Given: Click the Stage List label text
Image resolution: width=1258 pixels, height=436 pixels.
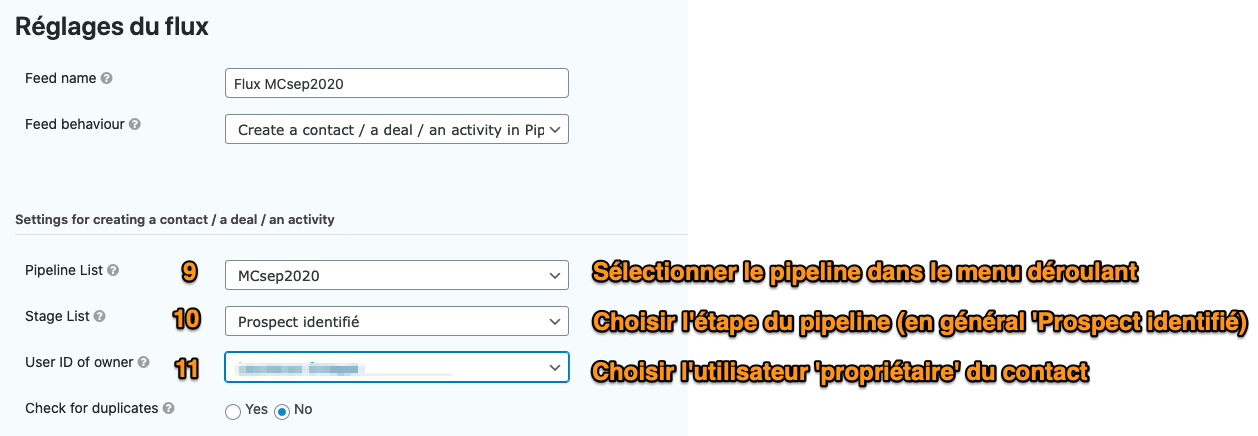Looking at the screenshot, I should click(x=56, y=317).
